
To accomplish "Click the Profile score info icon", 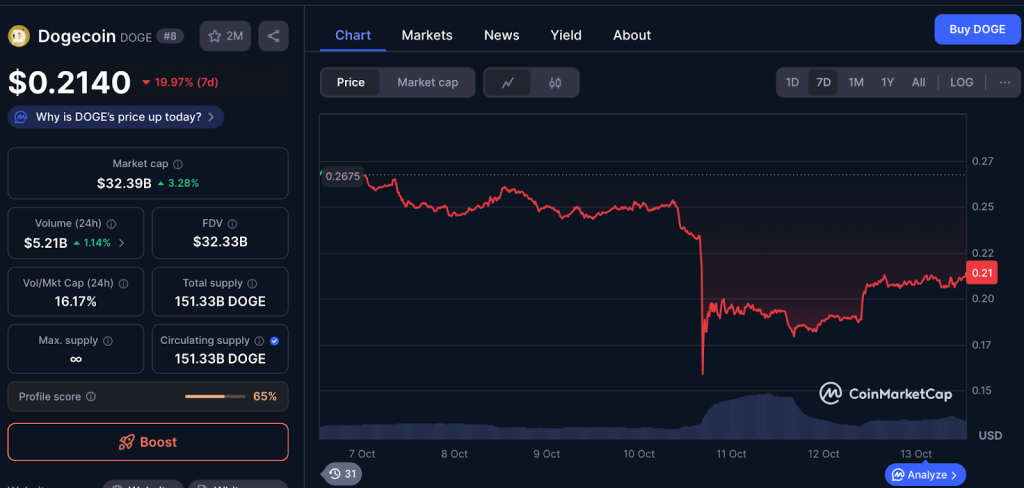I will [91, 397].
